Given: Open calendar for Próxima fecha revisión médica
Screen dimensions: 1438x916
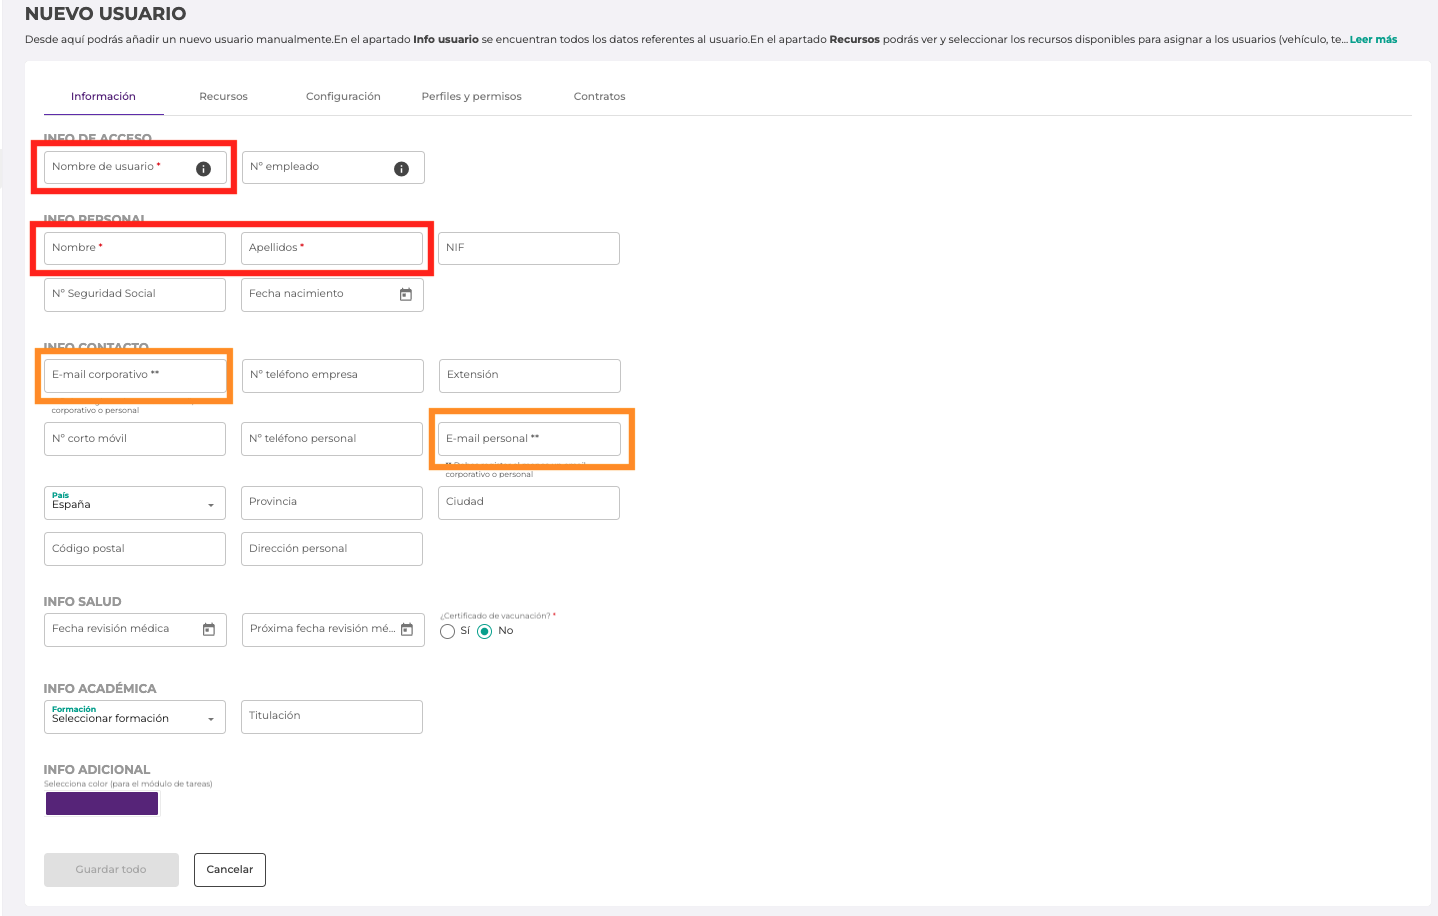Looking at the screenshot, I should [407, 630].
